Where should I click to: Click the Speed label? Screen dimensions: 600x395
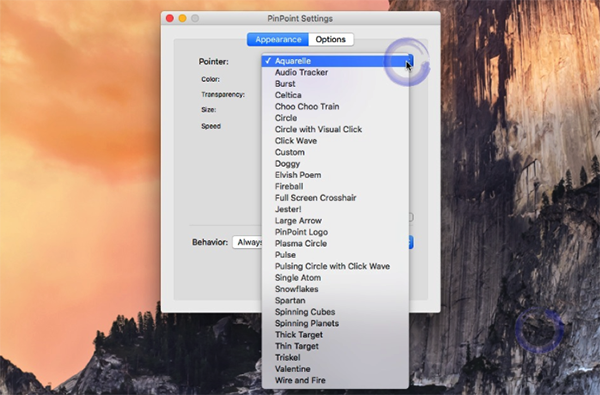211,126
